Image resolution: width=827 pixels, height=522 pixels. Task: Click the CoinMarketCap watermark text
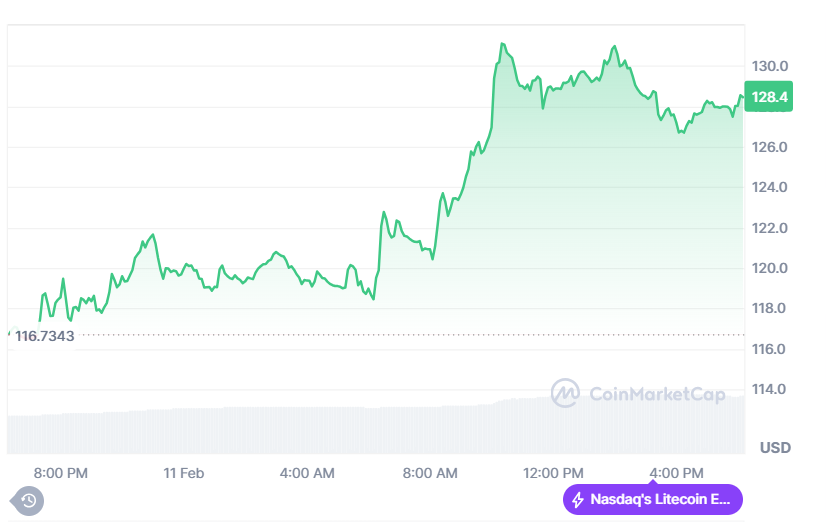pyautogui.click(x=656, y=395)
